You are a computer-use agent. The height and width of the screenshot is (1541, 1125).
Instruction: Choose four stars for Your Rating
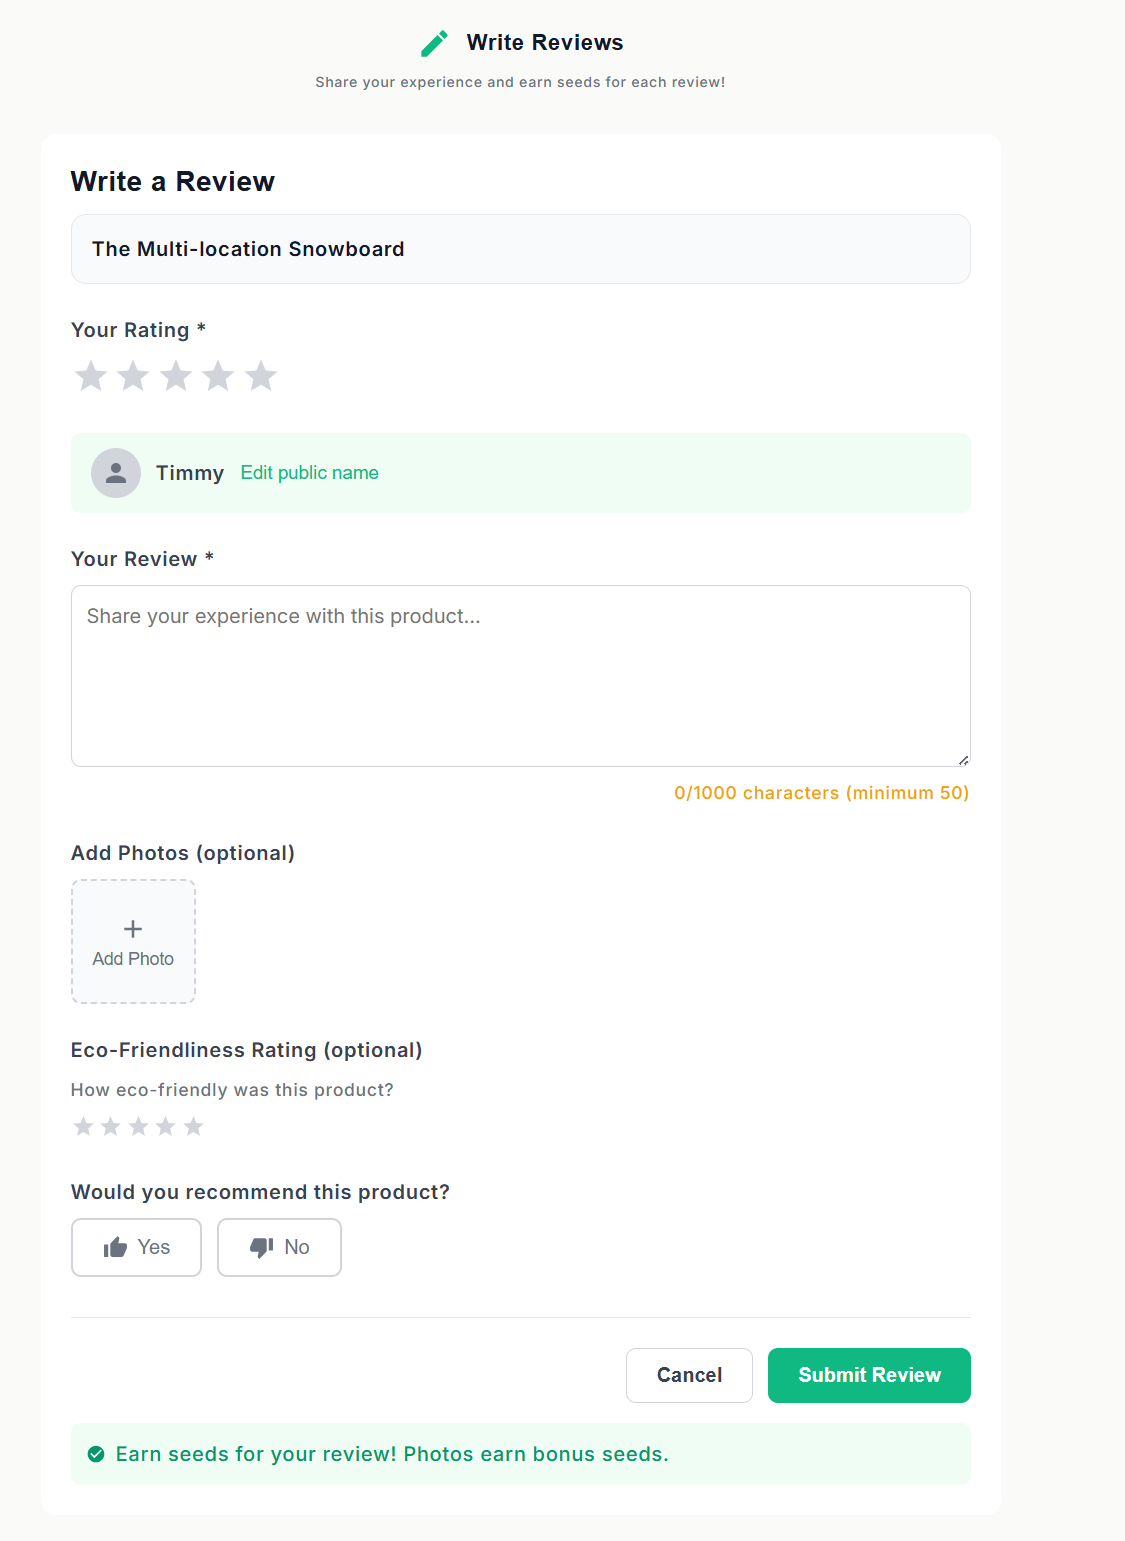coord(218,376)
